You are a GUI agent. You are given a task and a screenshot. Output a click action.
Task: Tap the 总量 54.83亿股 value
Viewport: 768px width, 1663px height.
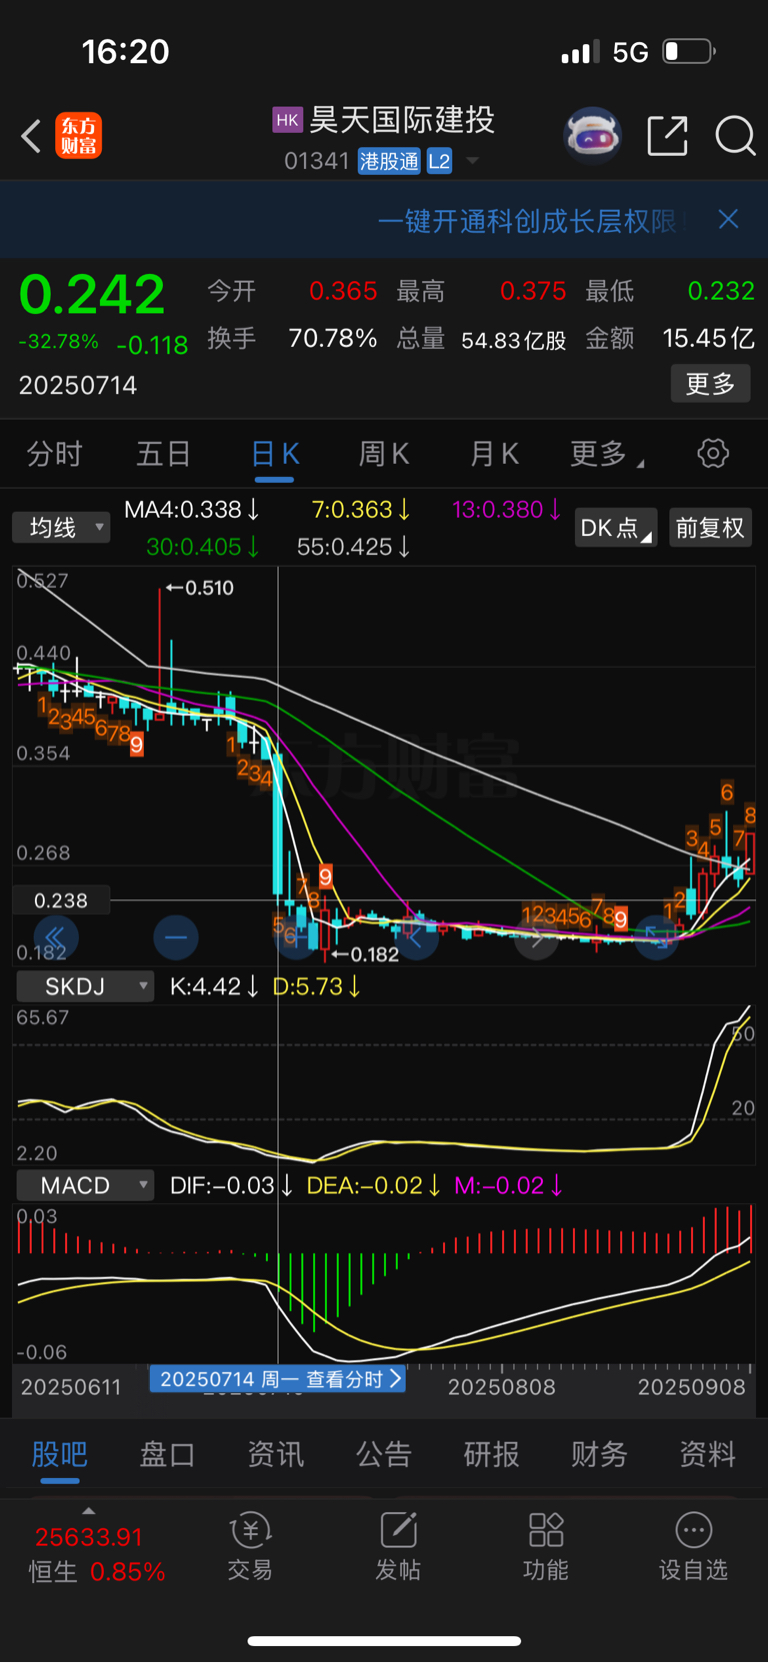point(514,340)
